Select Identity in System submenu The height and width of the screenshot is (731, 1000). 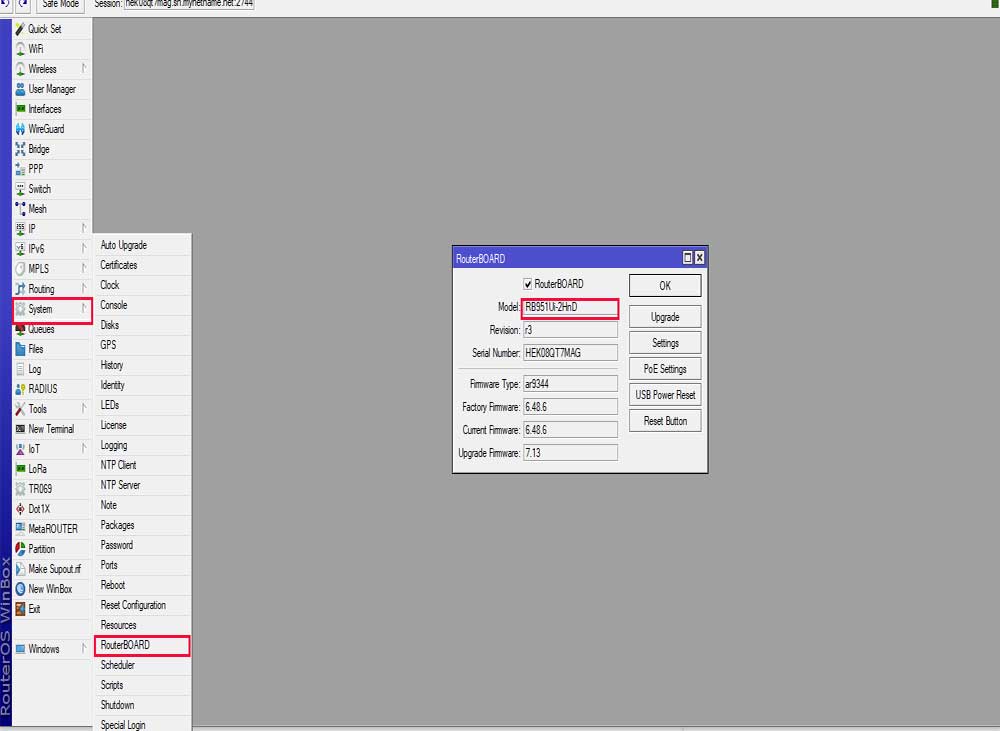click(143, 385)
